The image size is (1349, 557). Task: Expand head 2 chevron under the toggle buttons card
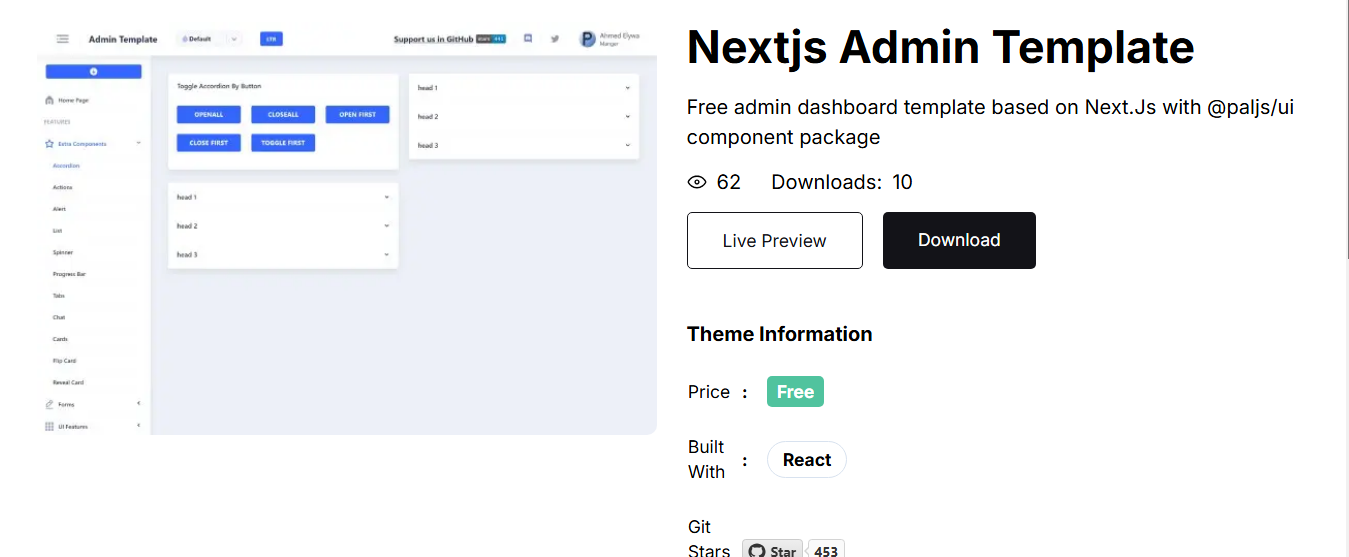coord(387,226)
